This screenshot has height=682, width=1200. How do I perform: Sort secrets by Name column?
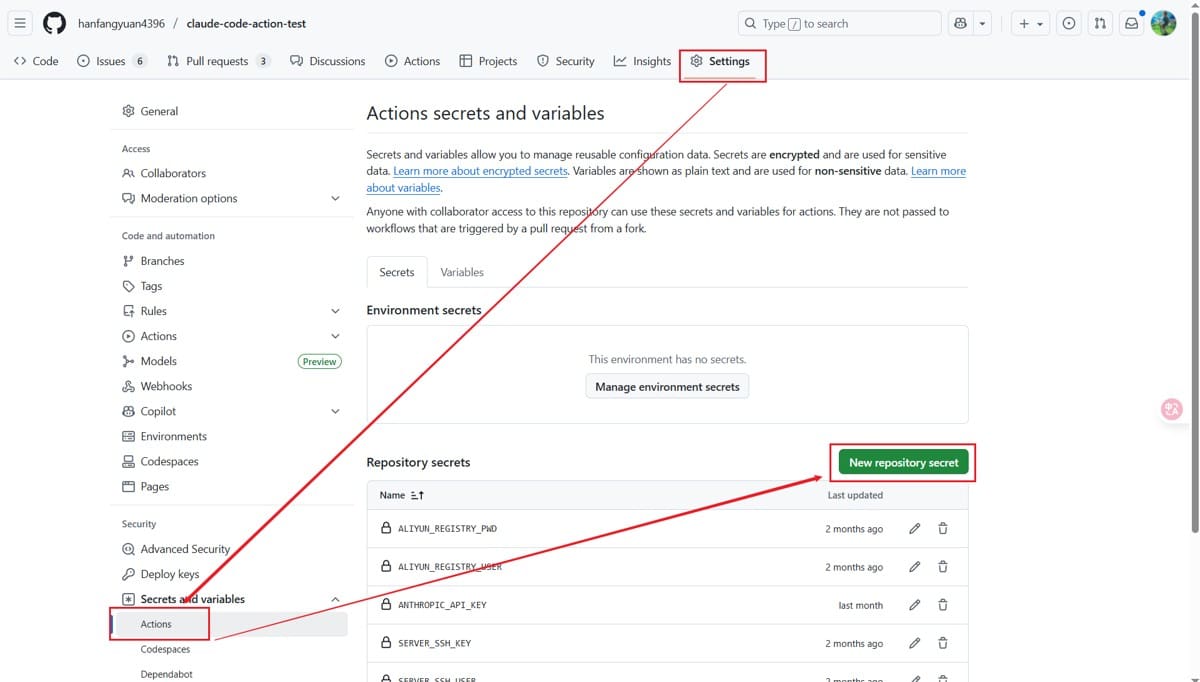coord(402,495)
